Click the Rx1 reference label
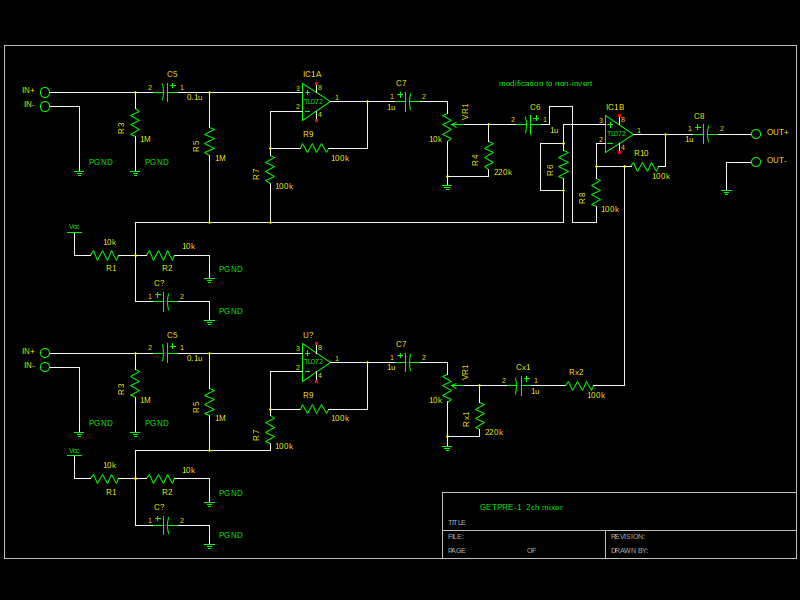Screen dimensions: 800x600 (x=466, y=419)
